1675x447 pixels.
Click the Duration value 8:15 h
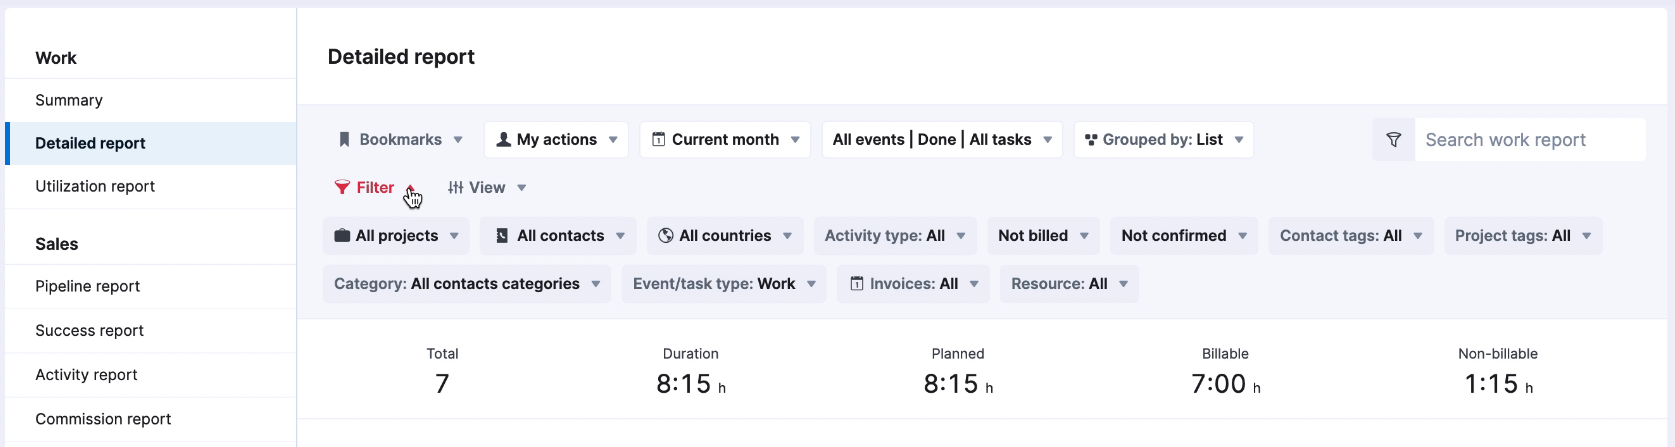tap(691, 384)
